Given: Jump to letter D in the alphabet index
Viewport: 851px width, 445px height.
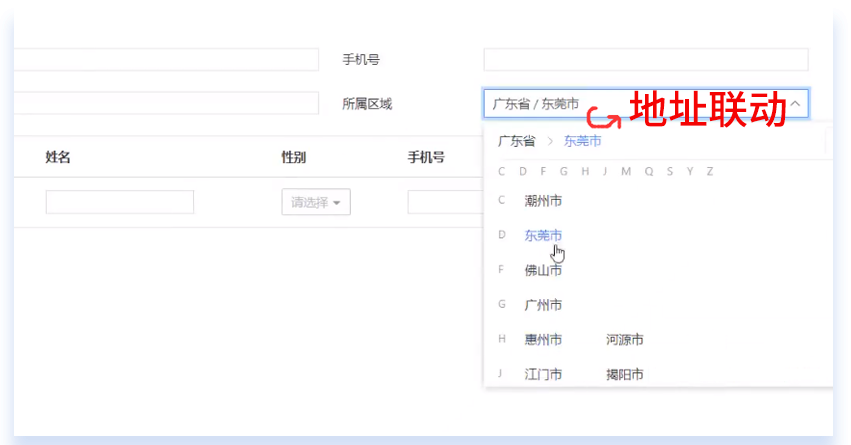Looking at the screenshot, I should pos(523,171).
